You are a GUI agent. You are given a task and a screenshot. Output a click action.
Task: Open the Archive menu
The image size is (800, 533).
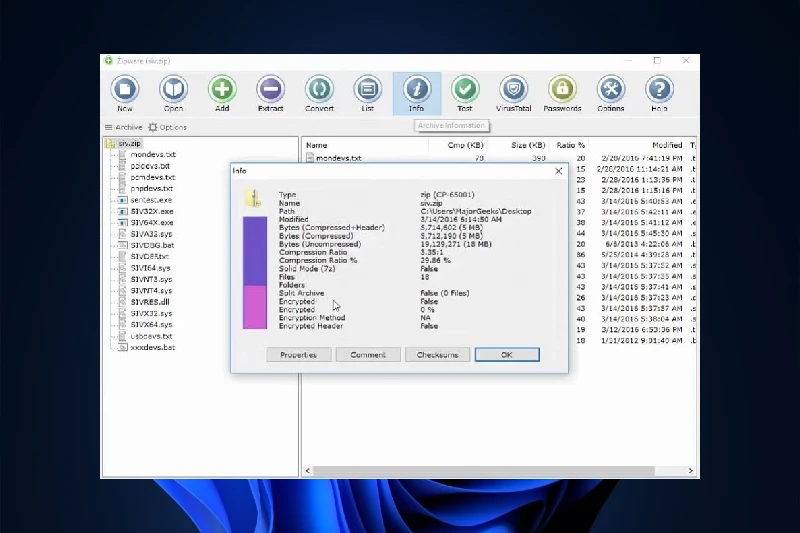point(123,127)
